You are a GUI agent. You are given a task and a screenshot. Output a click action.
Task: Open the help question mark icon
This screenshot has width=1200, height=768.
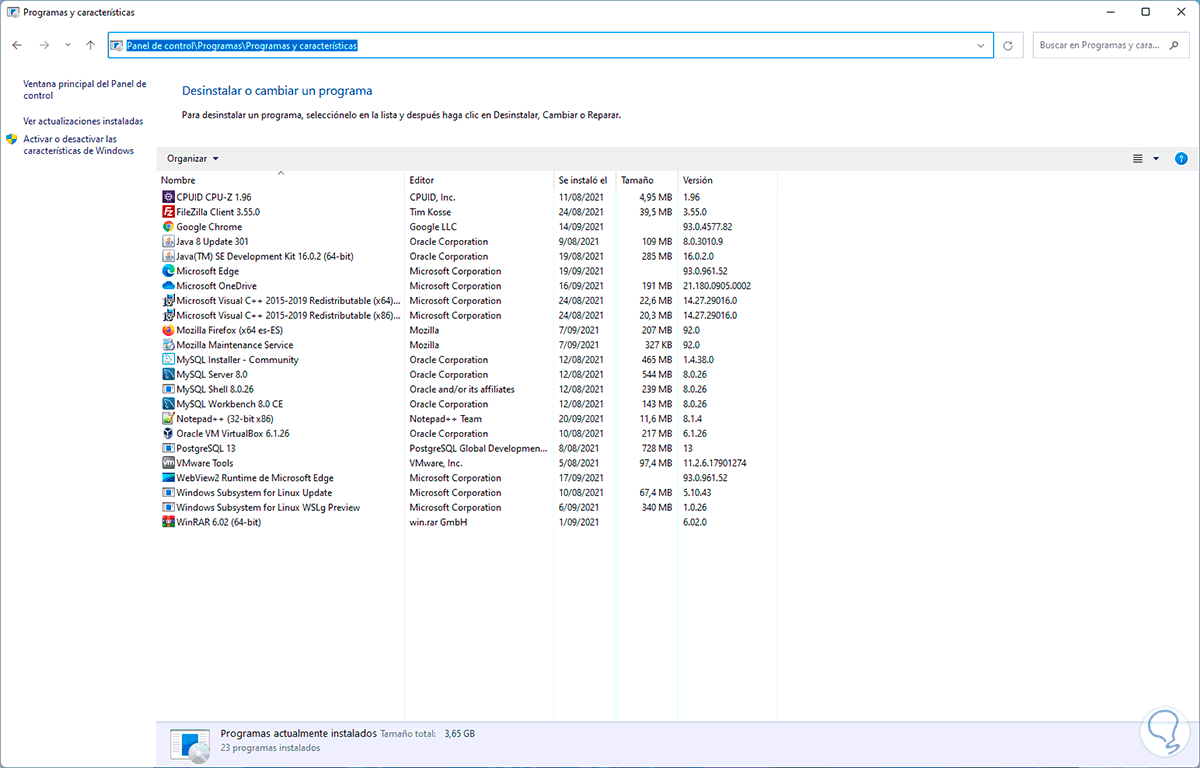[x=1181, y=158]
